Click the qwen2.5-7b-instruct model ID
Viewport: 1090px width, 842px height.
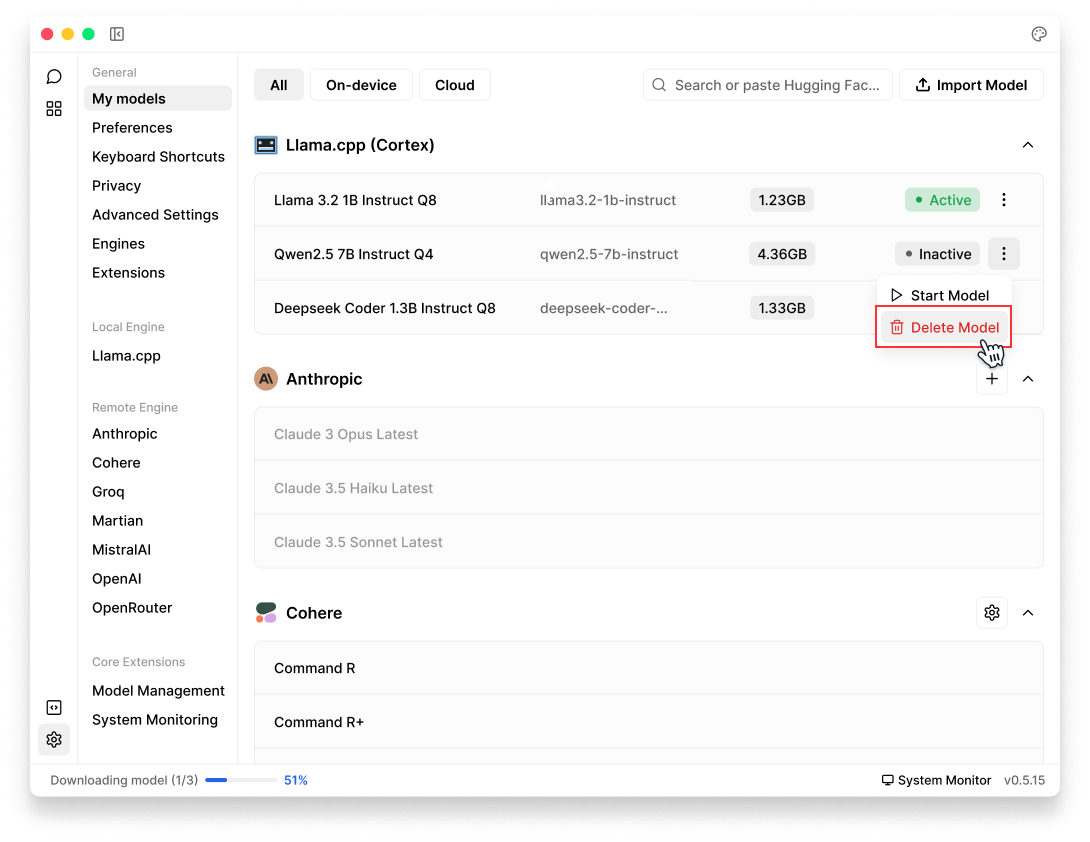coord(609,254)
